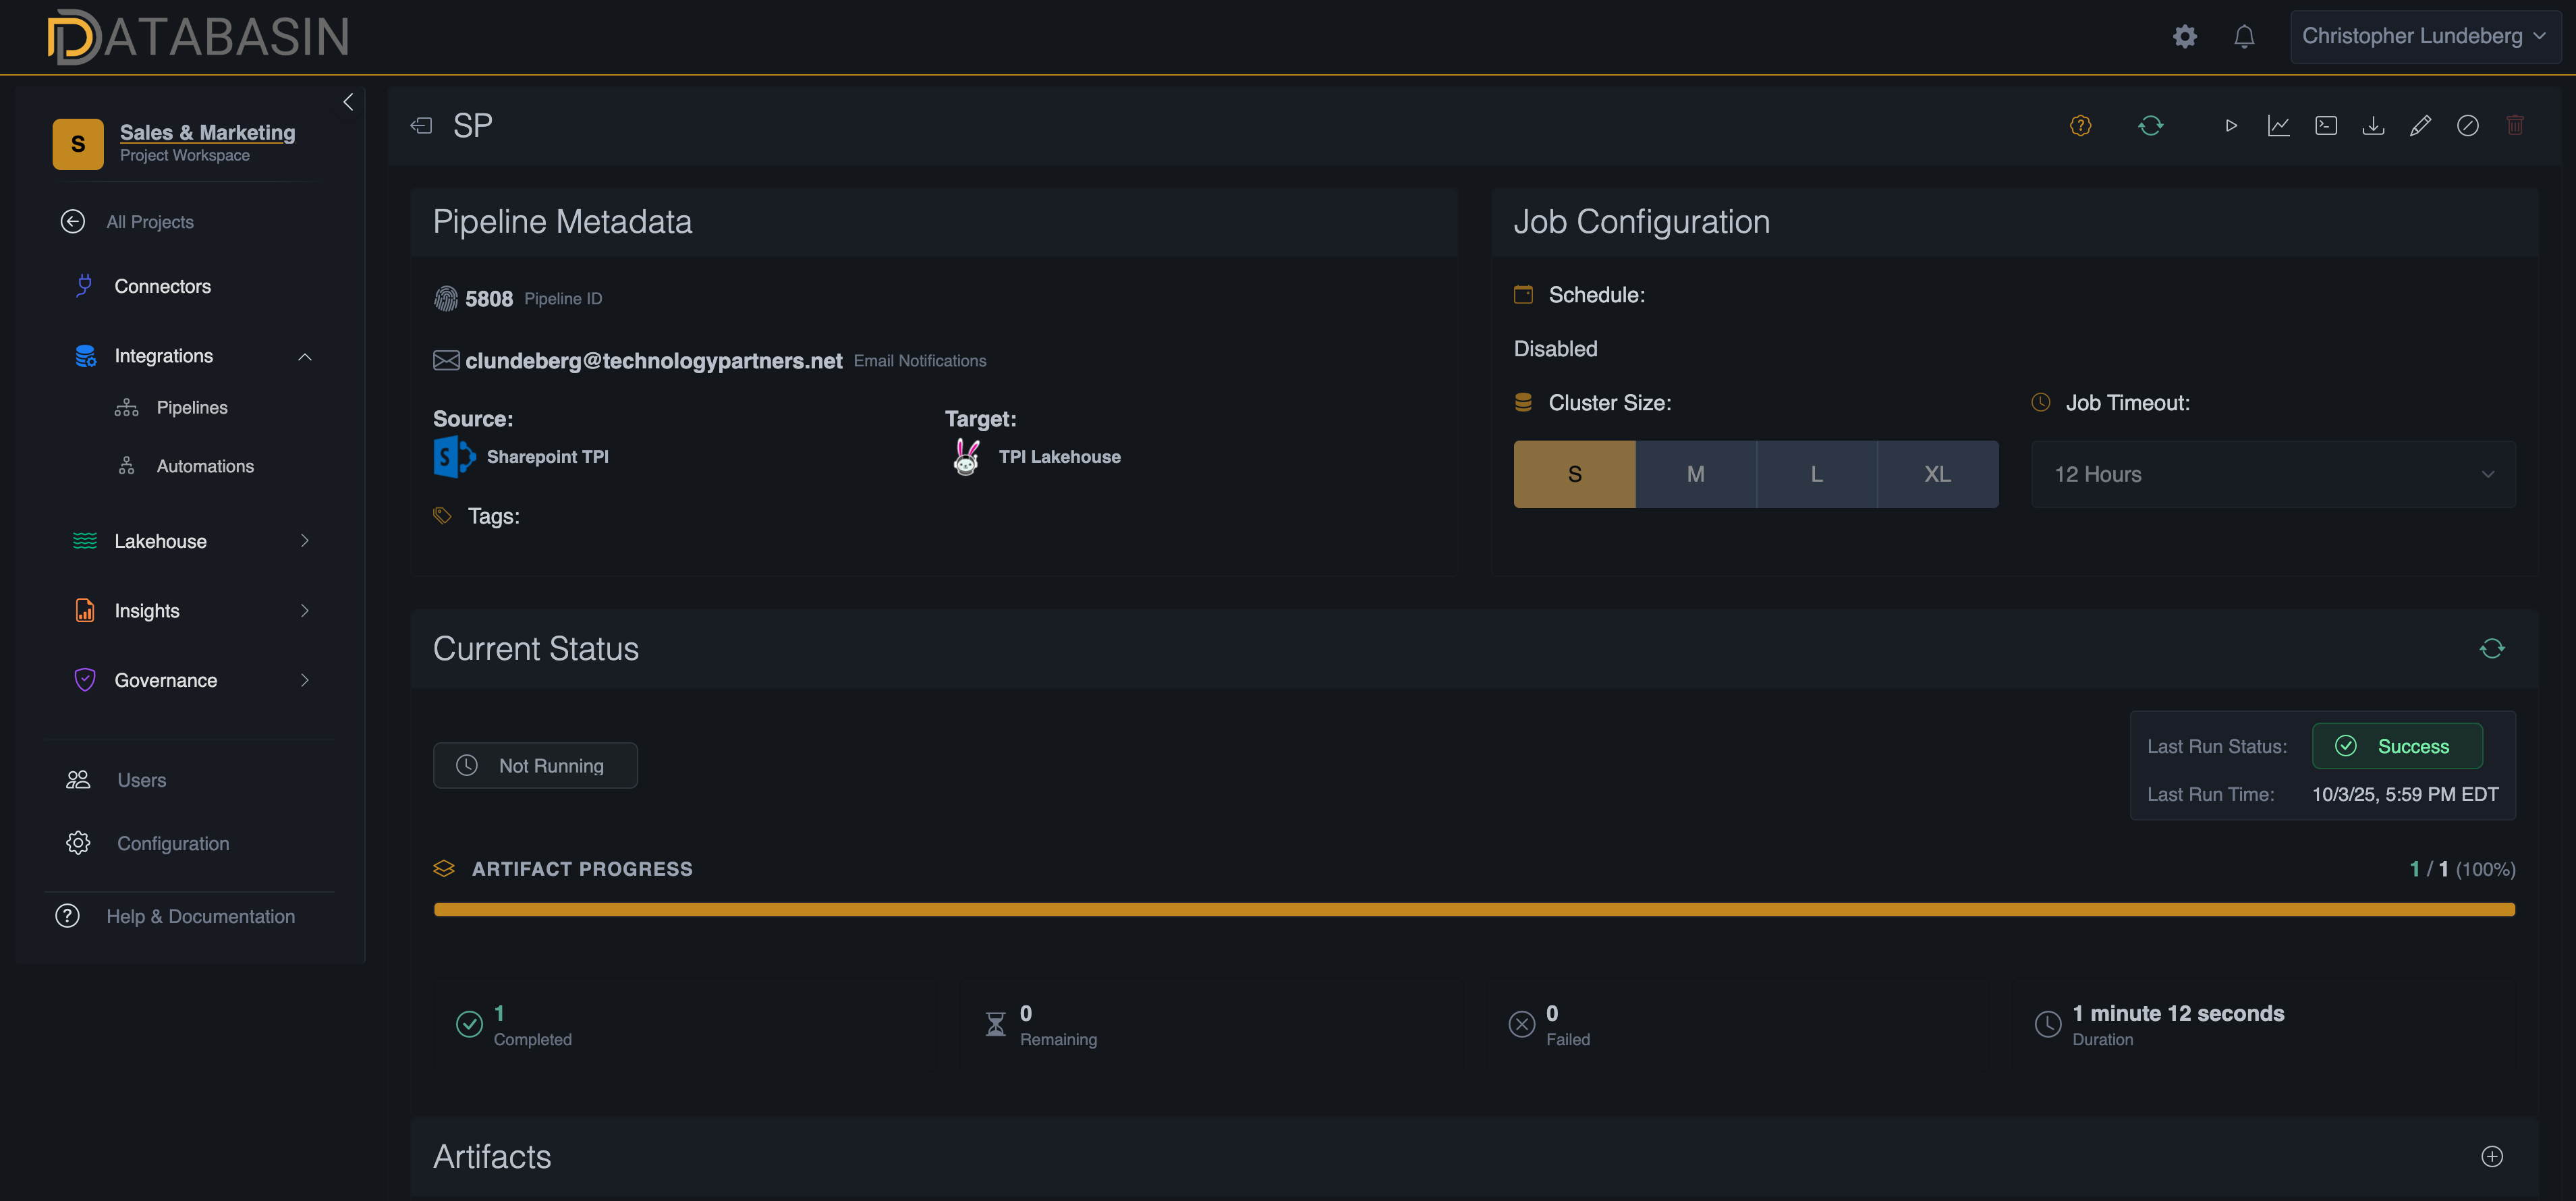Viewport: 2576px width, 1201px height.
Task: Open the pipeline console terminal
Action: (2326, 125)
